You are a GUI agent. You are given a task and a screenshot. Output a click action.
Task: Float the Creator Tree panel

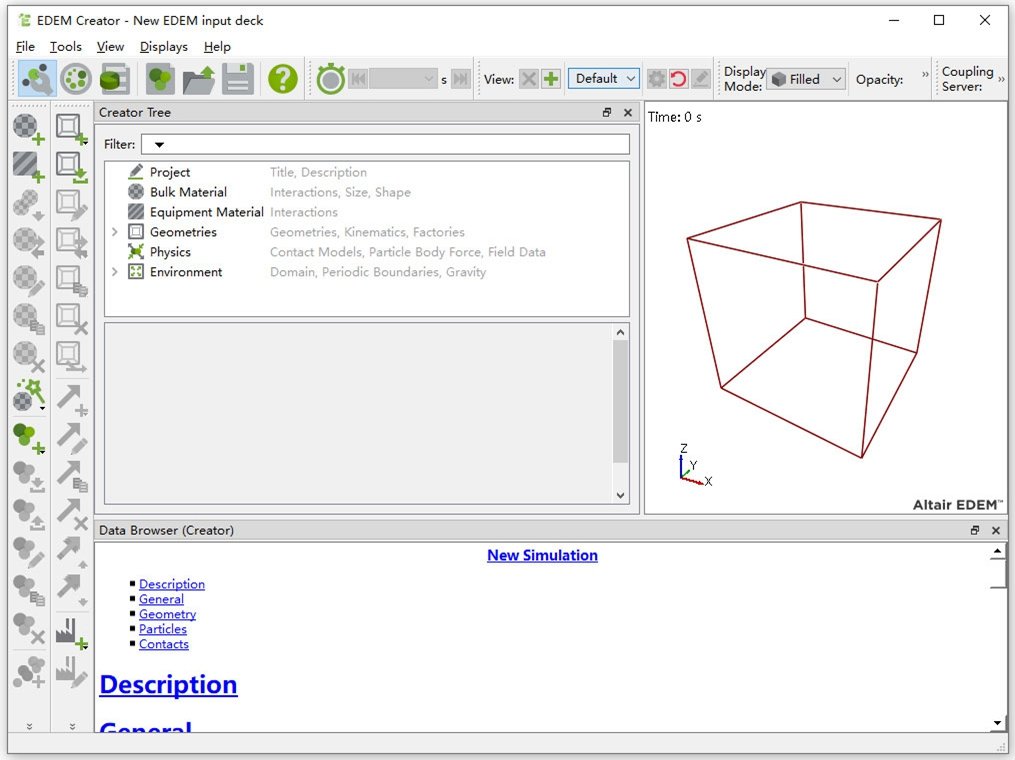coord(607,113)
